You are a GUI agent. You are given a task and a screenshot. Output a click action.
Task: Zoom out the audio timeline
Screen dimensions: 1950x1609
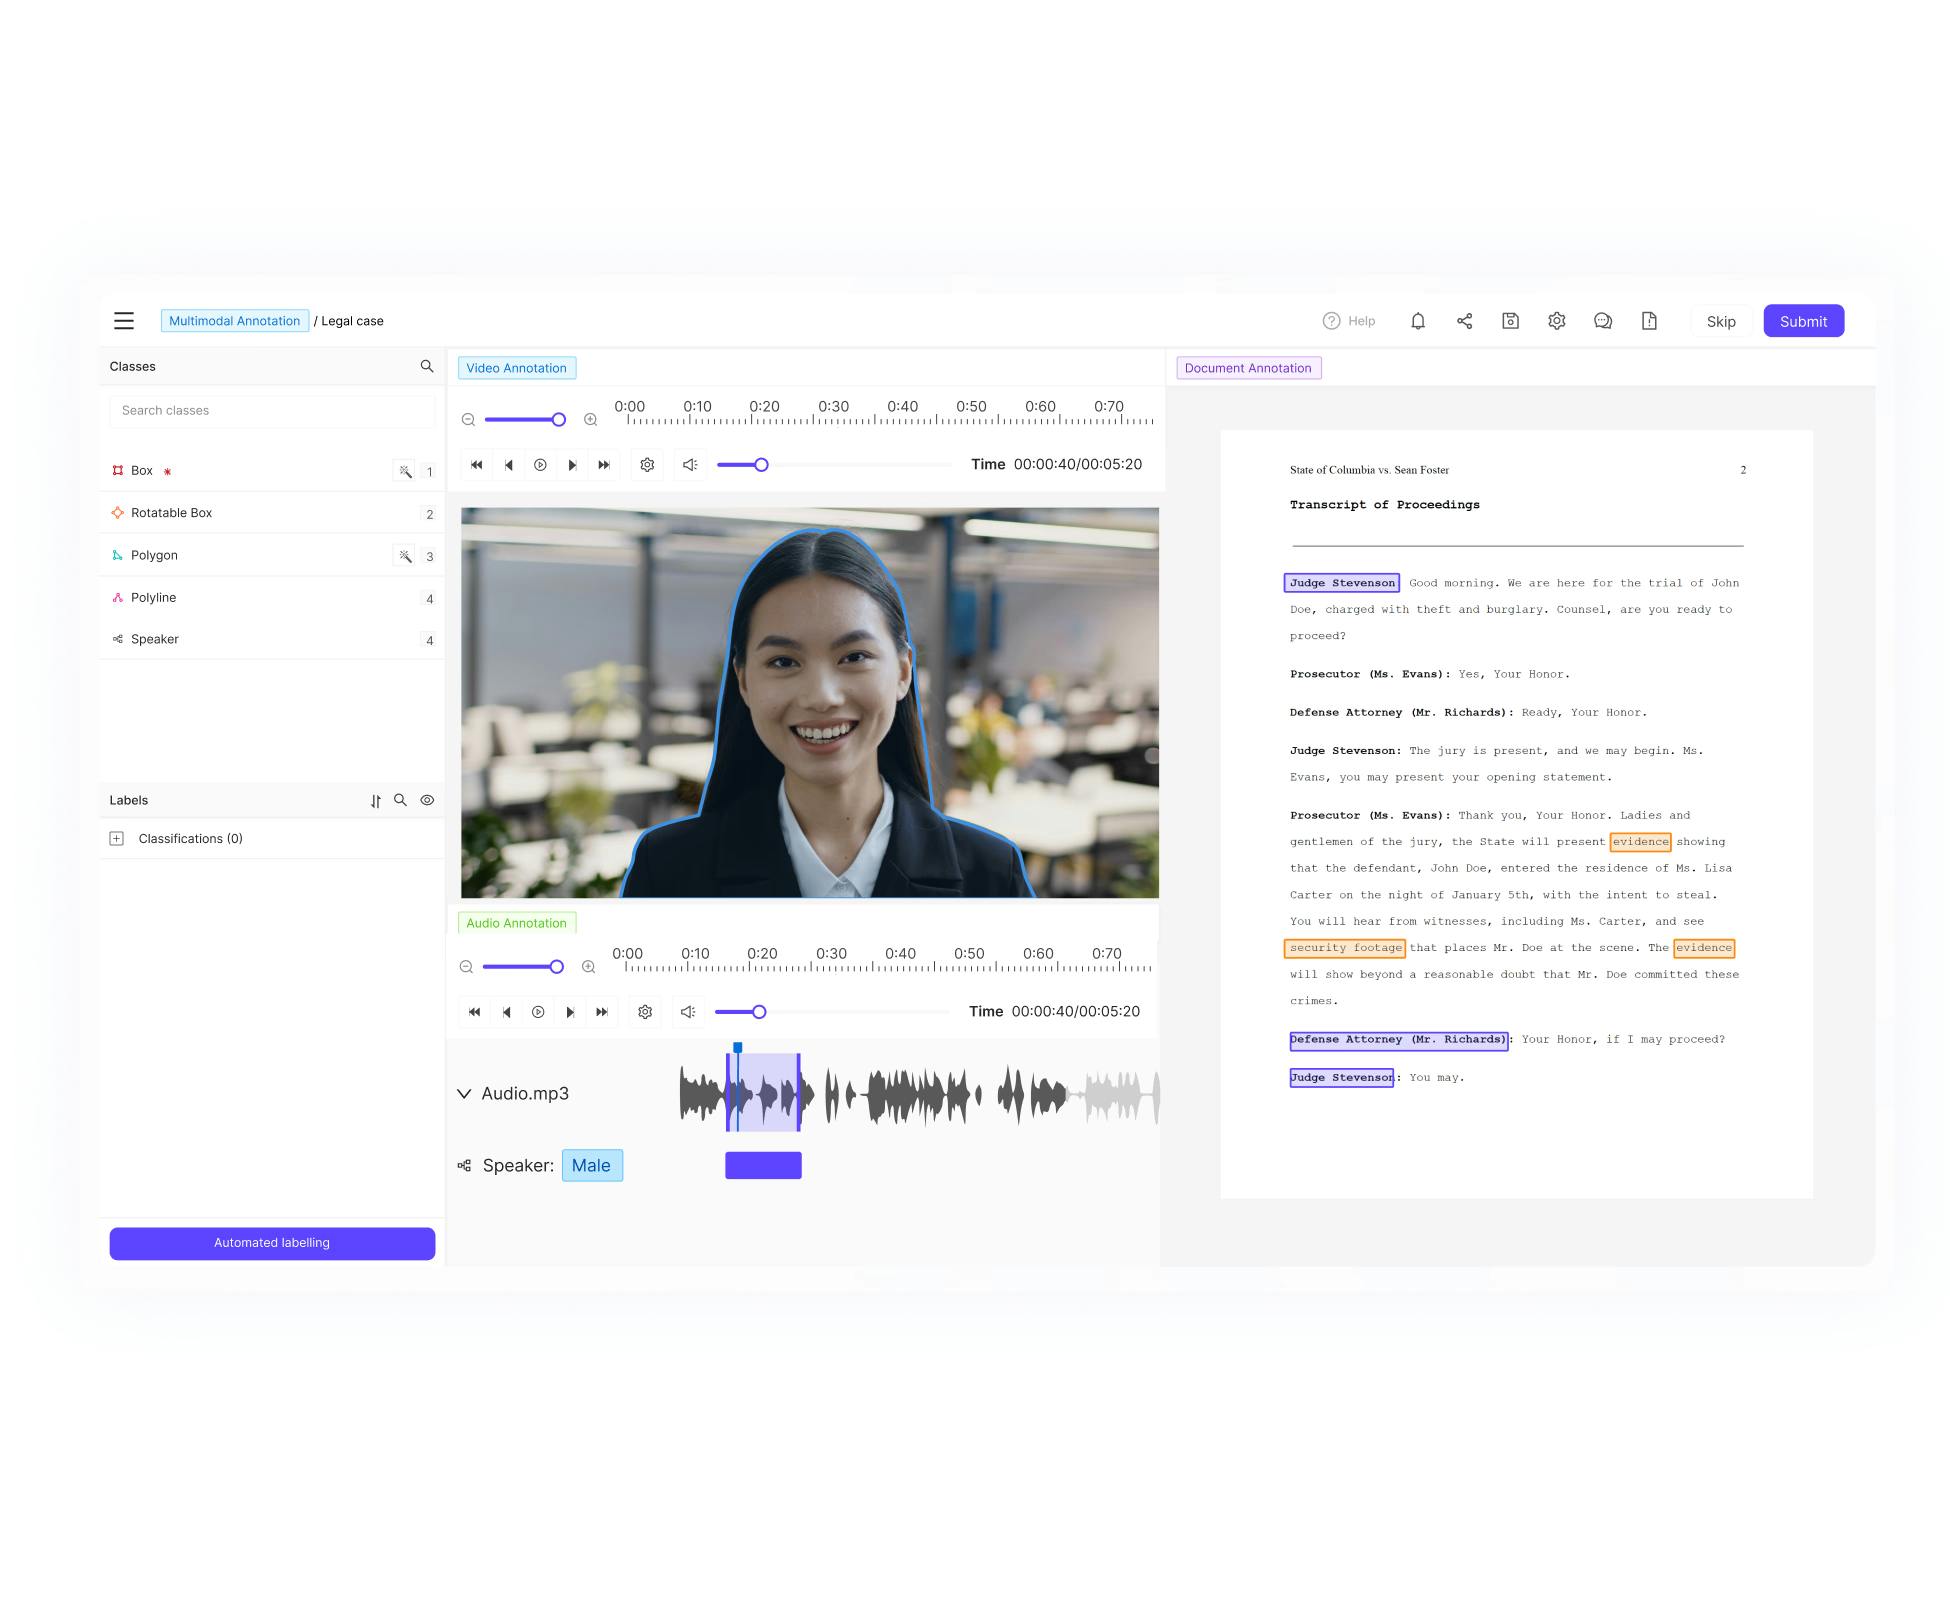[466, 967]
